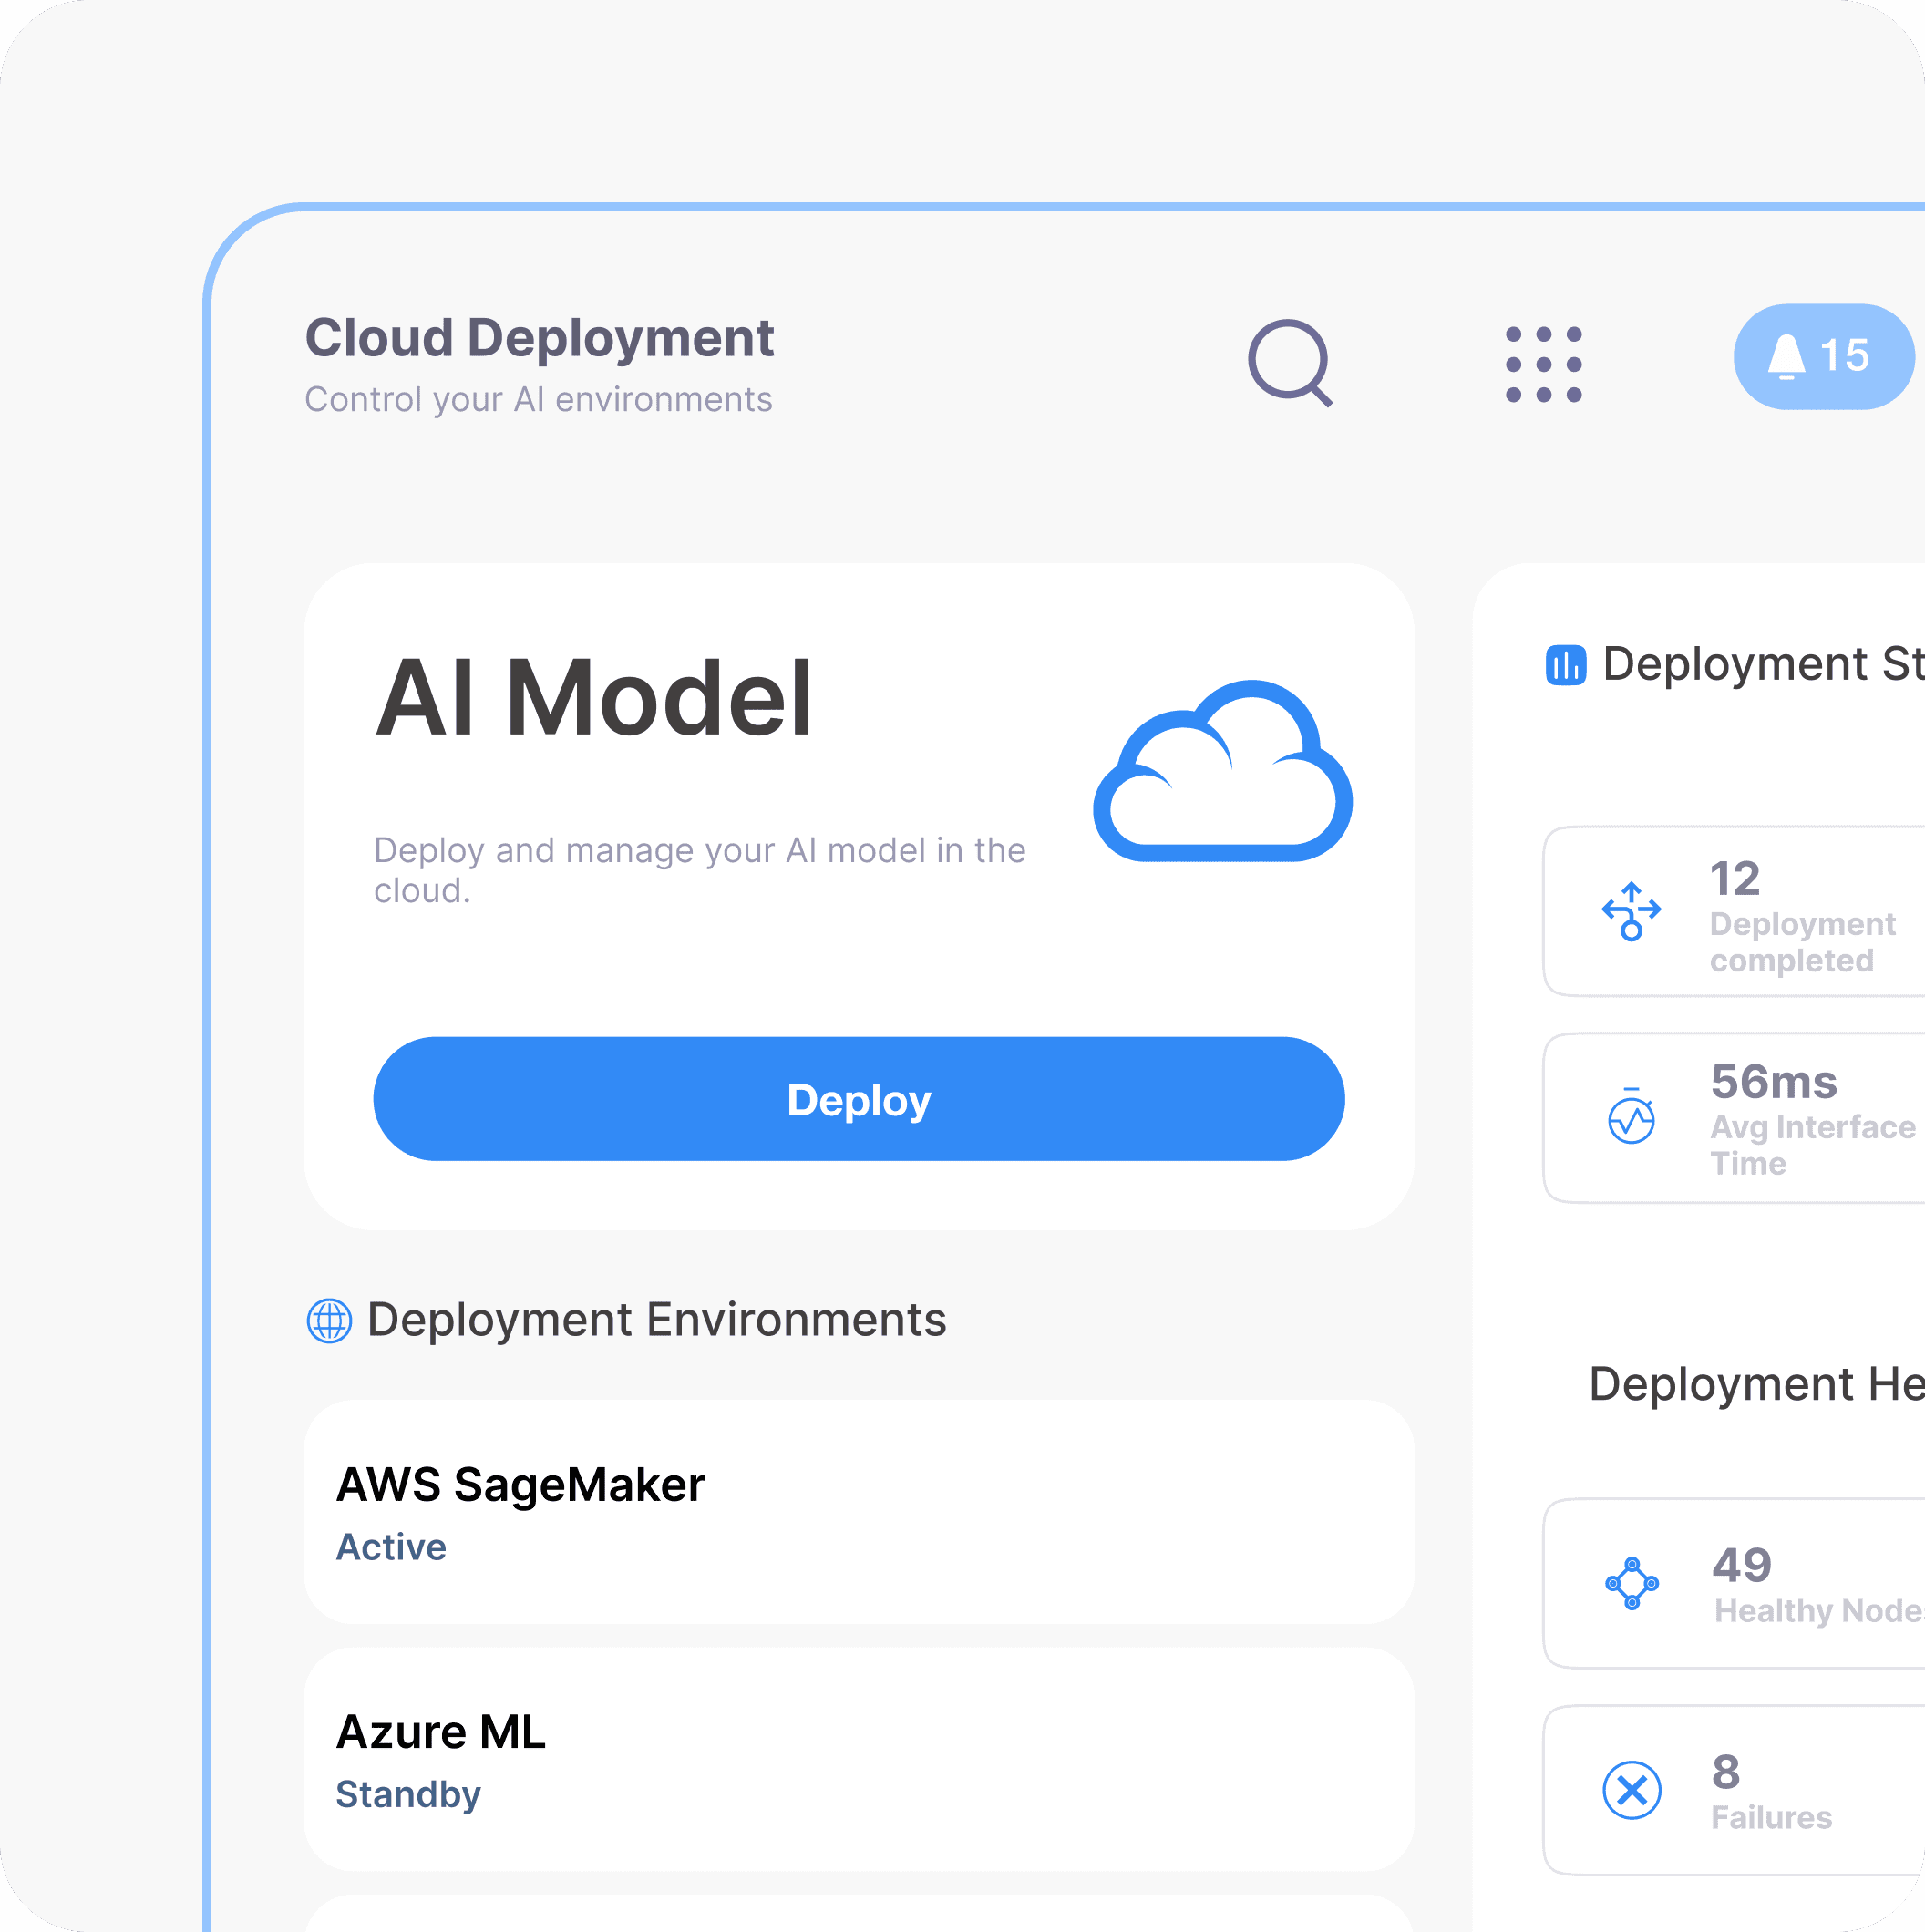The width and height of the screenshot is (1925, 1932).
Task: Click the Deployment Stats bar chart icon
Action: coord(1565,664)
